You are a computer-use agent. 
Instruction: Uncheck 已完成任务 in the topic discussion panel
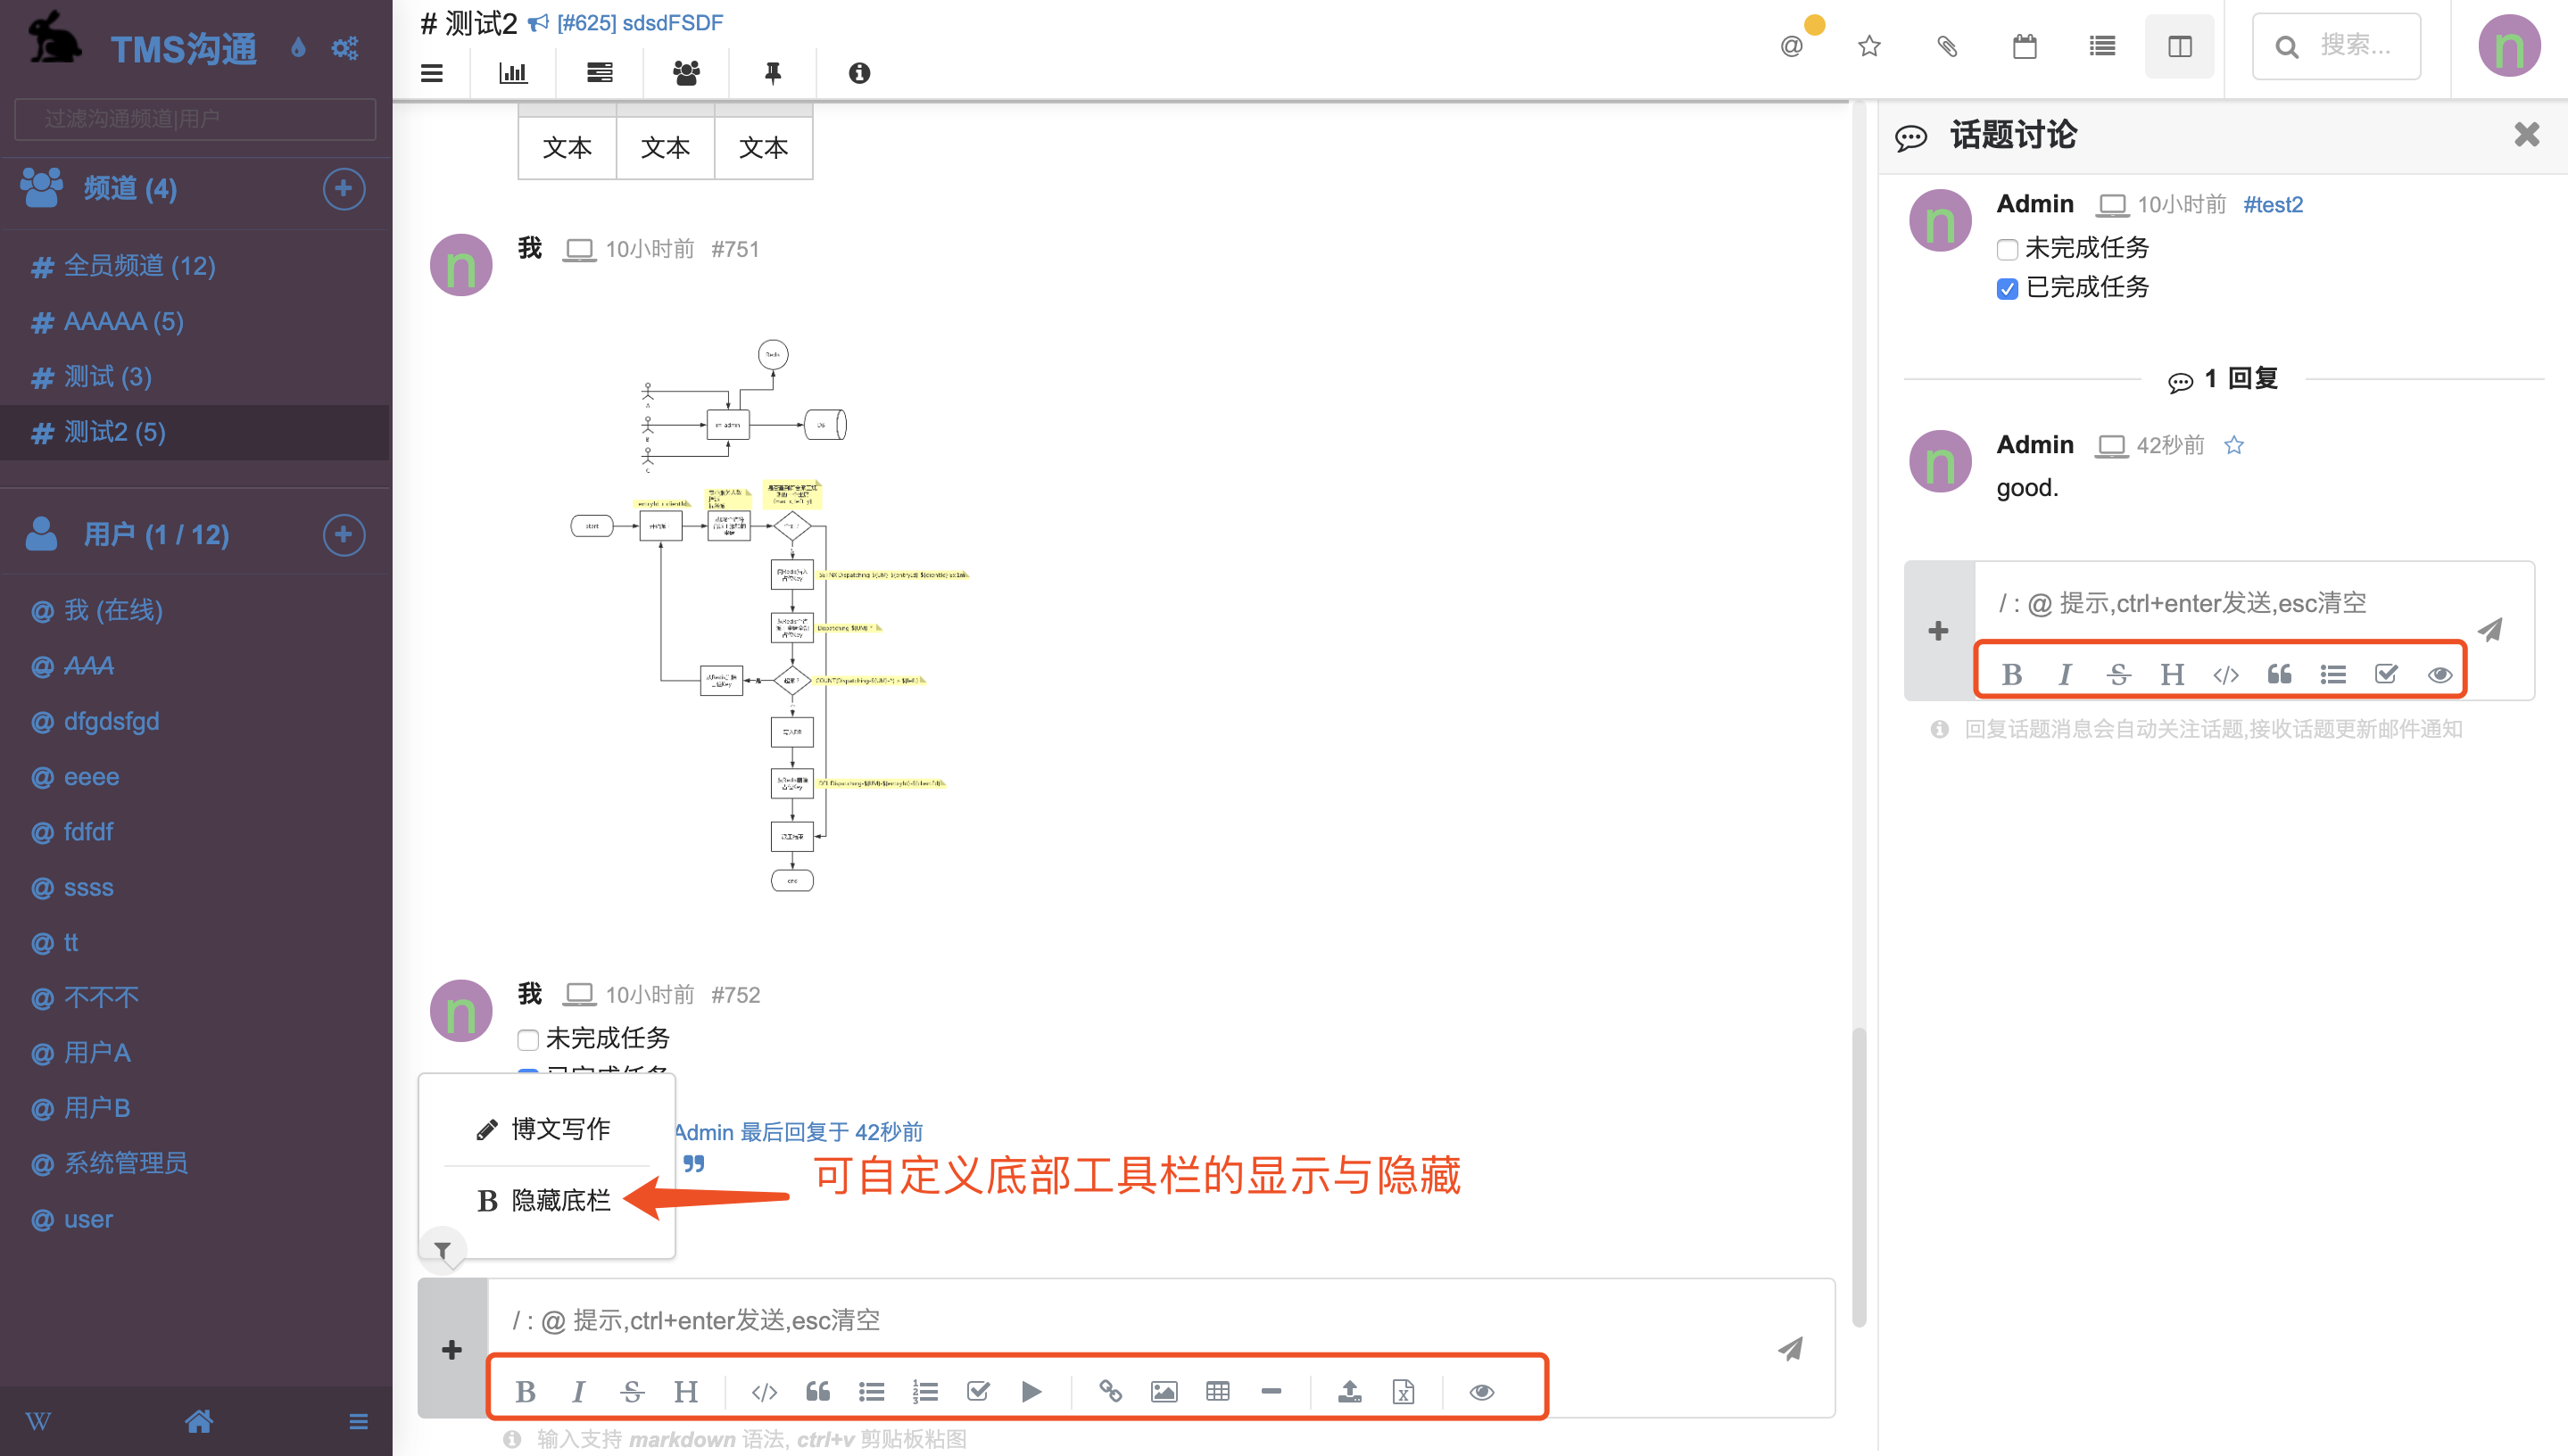(2006, 288)
